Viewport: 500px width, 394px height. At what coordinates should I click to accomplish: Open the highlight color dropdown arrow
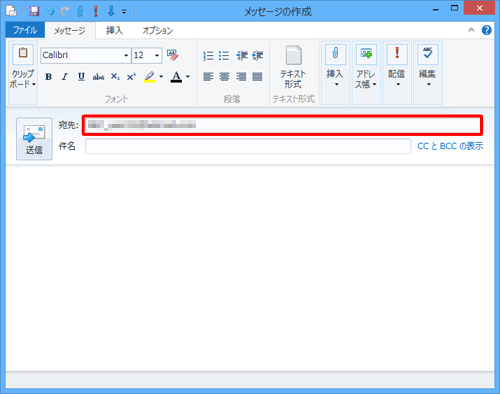click(161, 77)
